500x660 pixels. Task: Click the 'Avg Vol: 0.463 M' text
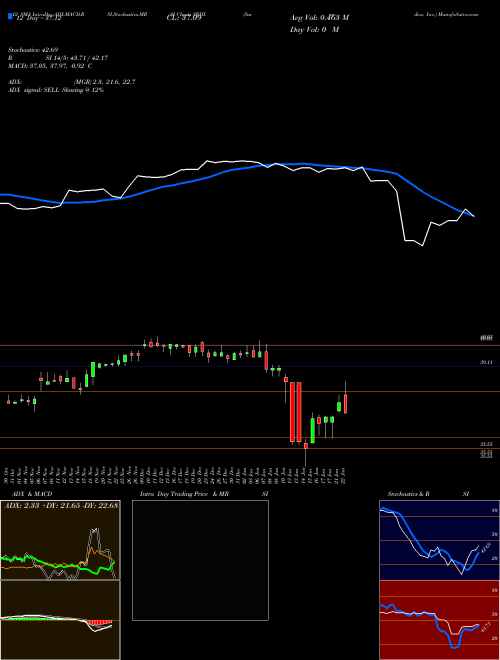320,18
